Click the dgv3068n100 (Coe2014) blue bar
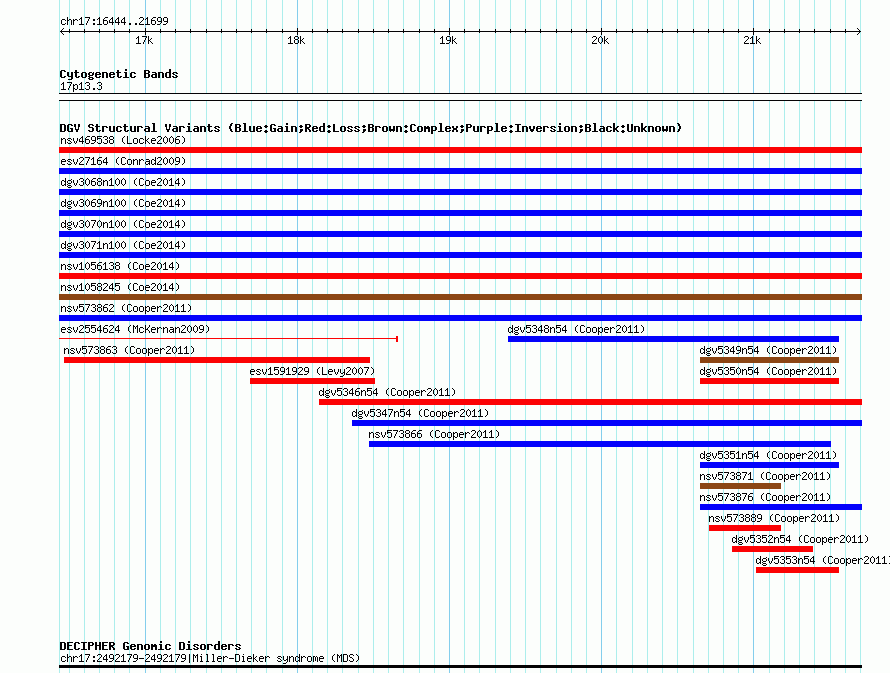Image resolution: width=890 pixels, height=673 pixels. 460,192
